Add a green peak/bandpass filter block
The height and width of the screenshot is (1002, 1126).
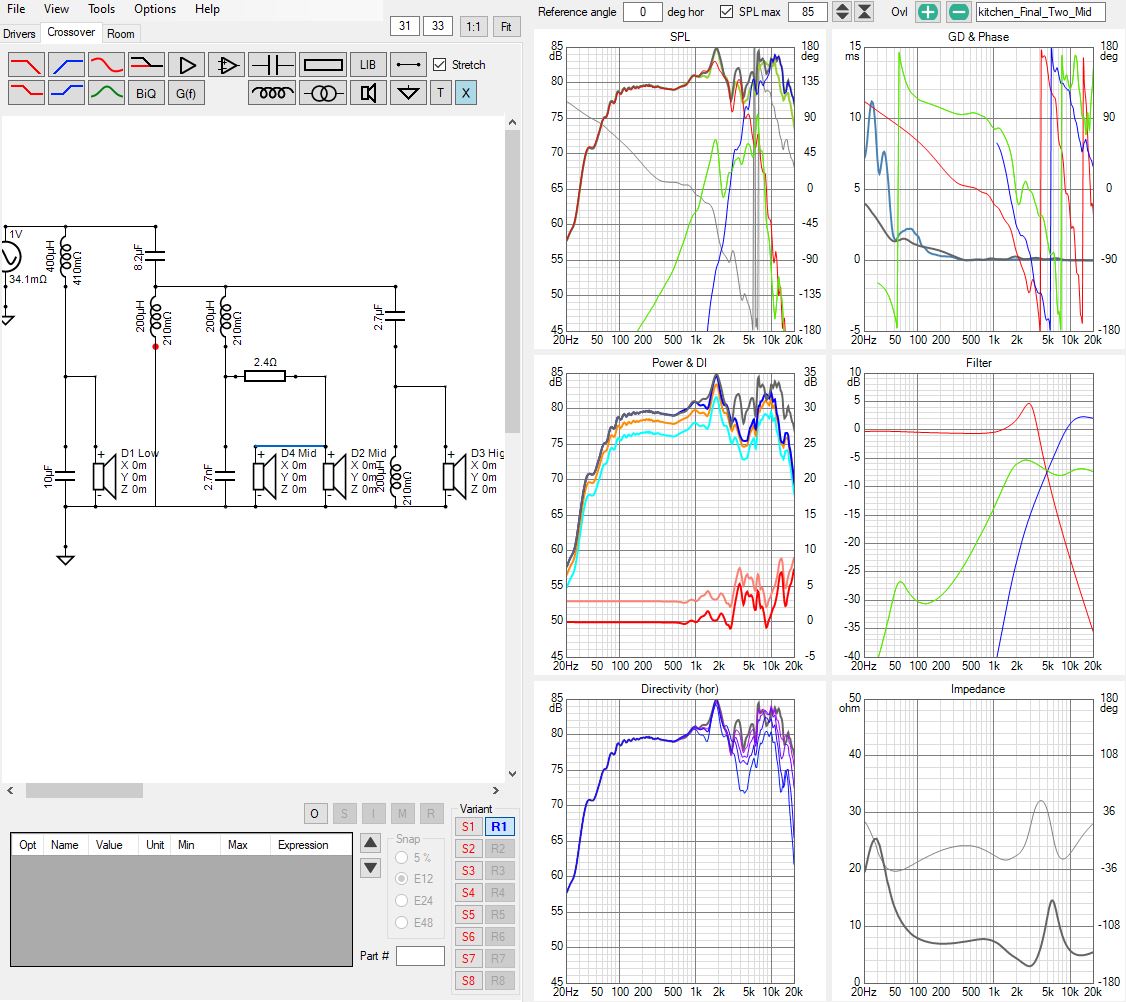pyautogui.click(x=106, y=93)
